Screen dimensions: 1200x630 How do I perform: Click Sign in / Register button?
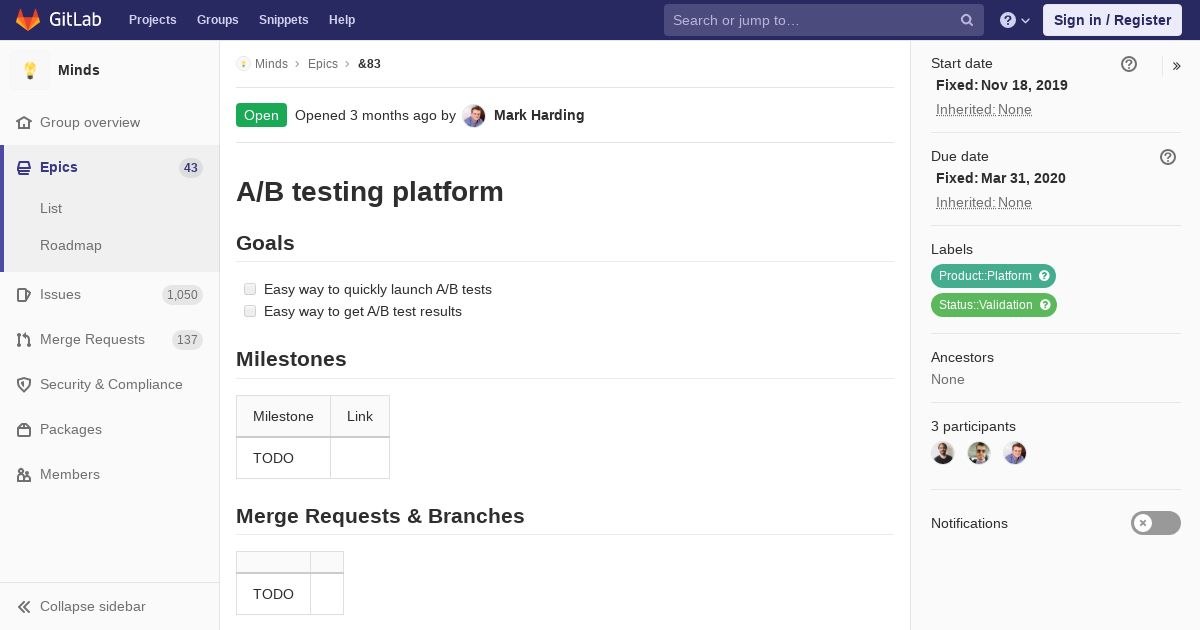pos(1112,20)
